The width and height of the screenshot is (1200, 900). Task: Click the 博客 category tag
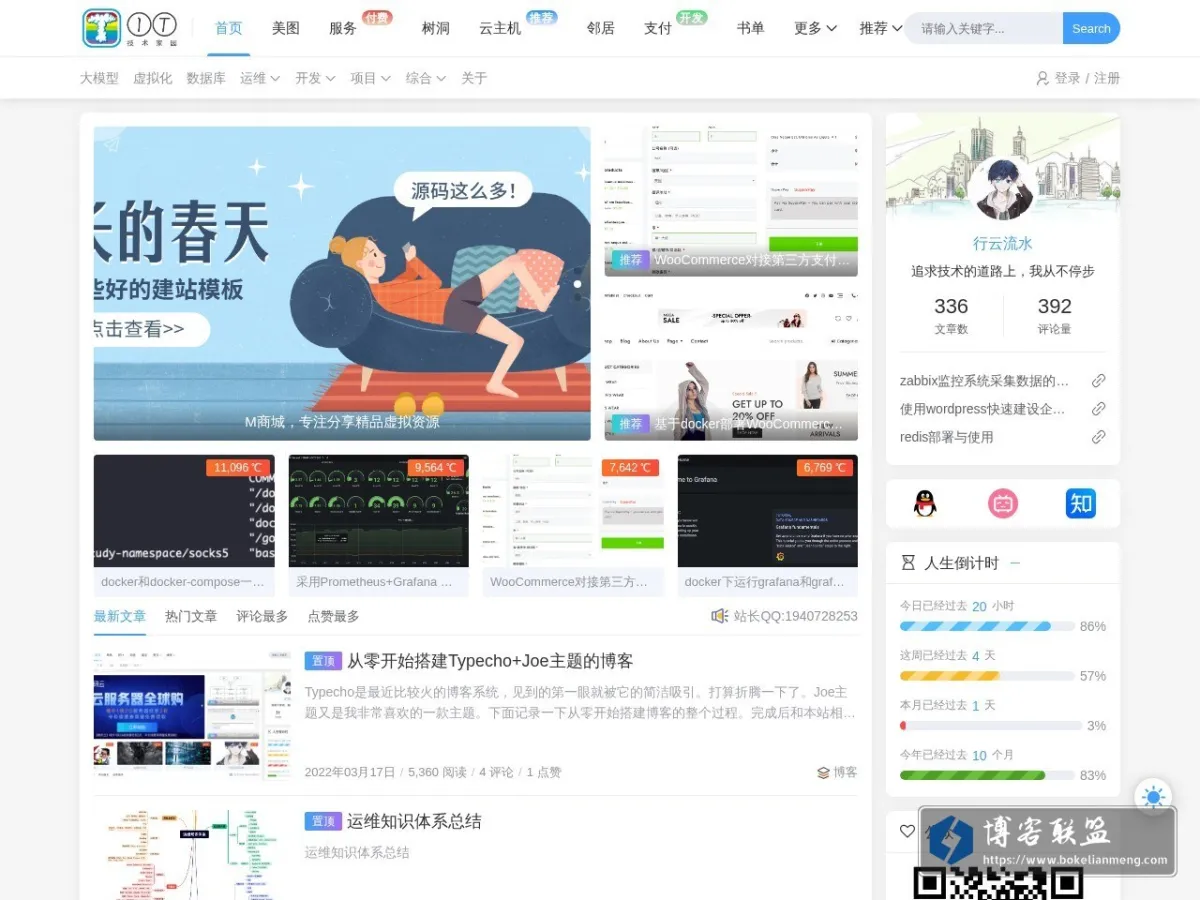pyautogui.click(x=845, y=772)
